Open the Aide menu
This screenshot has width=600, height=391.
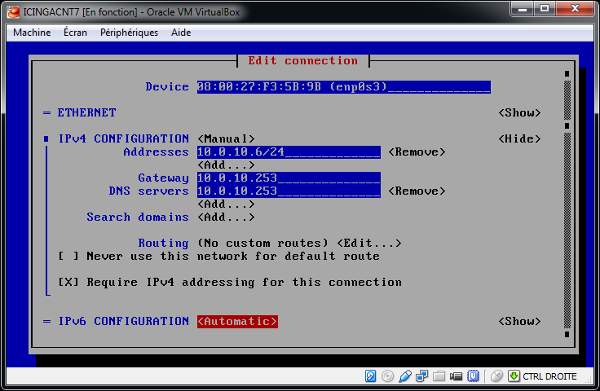[181, 33]
